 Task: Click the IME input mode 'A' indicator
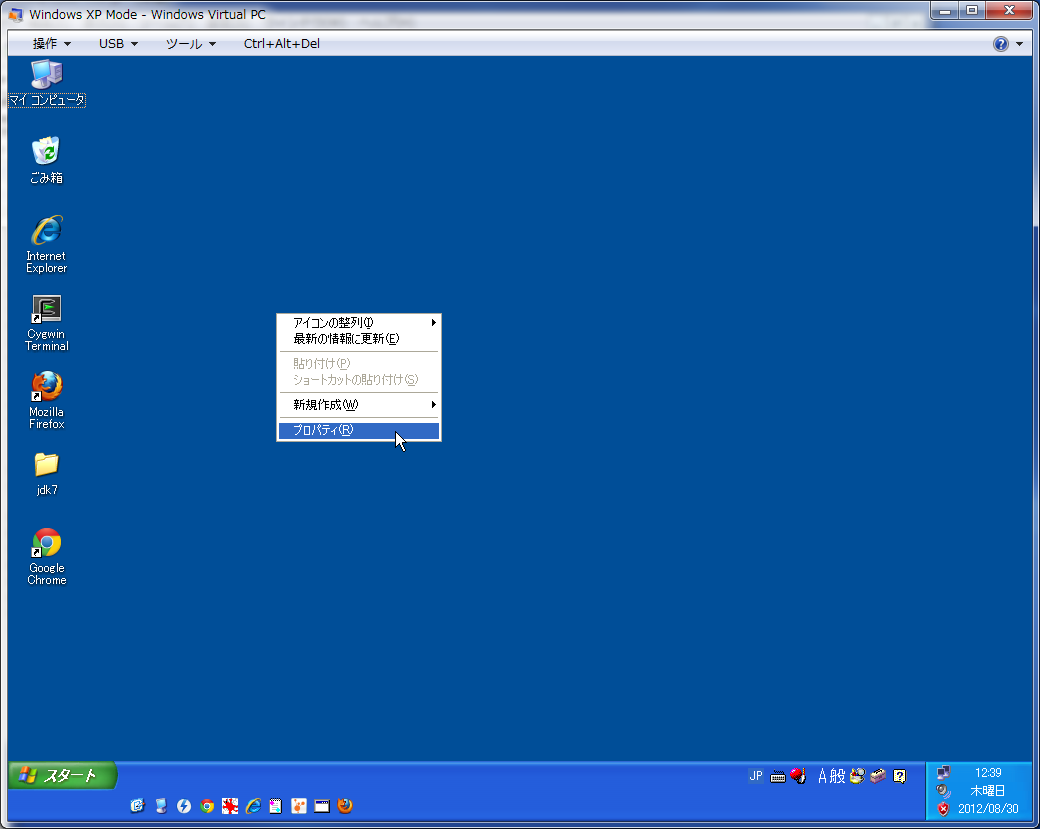pos(822,776)
